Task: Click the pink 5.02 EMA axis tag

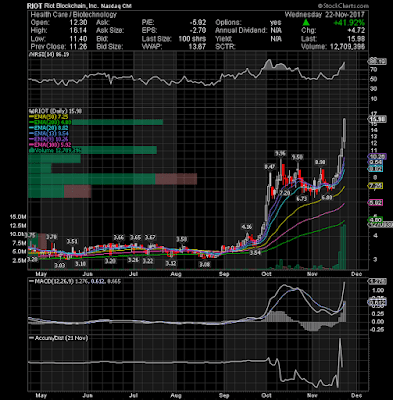Action: coord(375,203)
